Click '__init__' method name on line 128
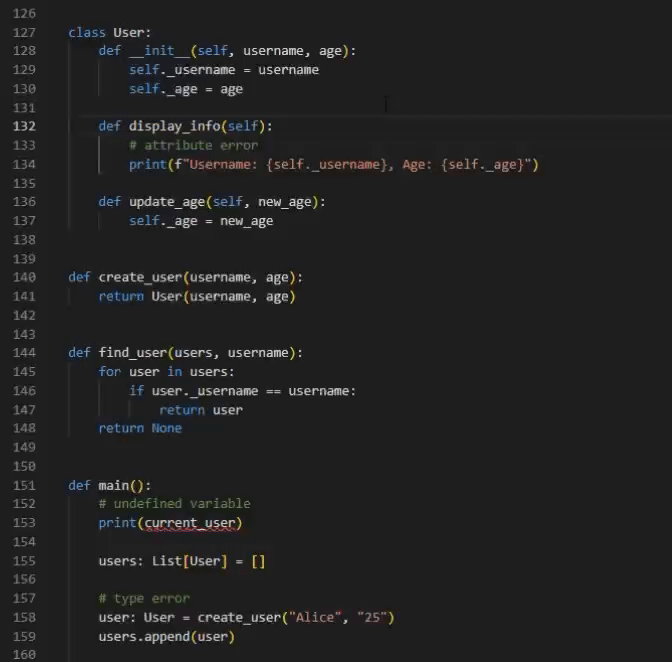672x662 pixels. click(159, 51)
